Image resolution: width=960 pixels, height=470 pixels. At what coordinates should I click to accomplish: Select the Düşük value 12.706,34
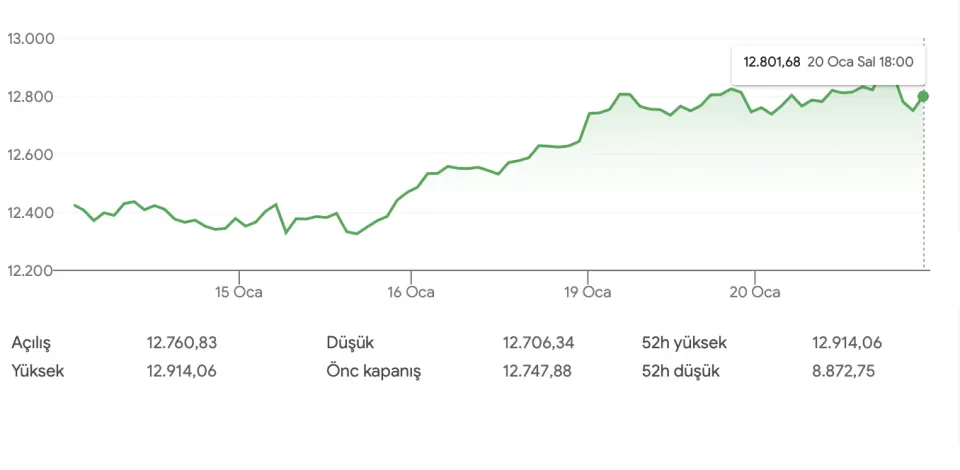click(538, 343)
